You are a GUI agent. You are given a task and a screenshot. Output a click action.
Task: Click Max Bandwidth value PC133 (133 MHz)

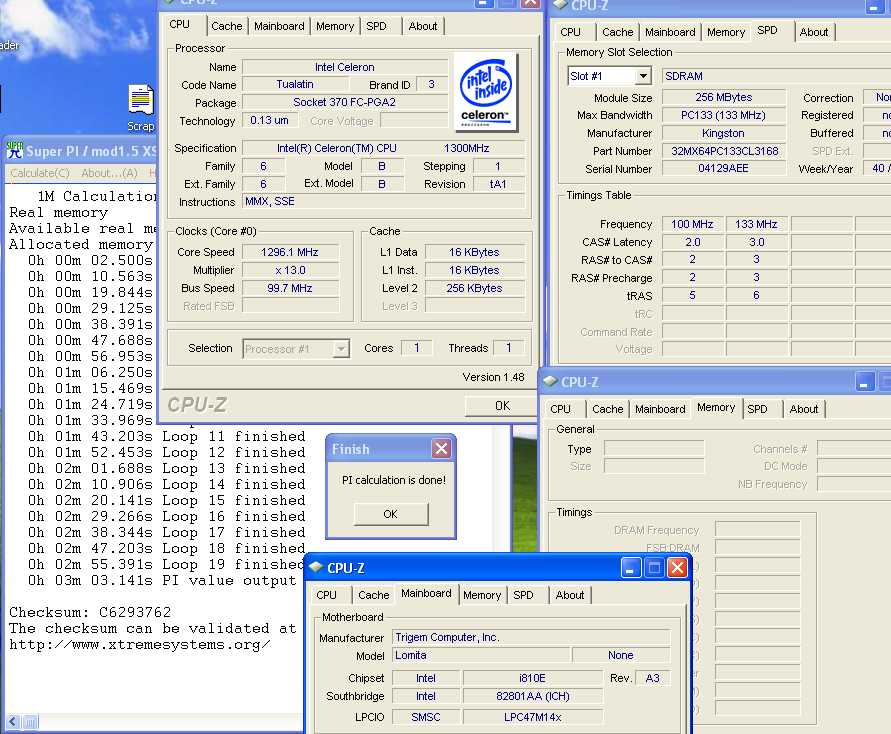coord(723,115)
